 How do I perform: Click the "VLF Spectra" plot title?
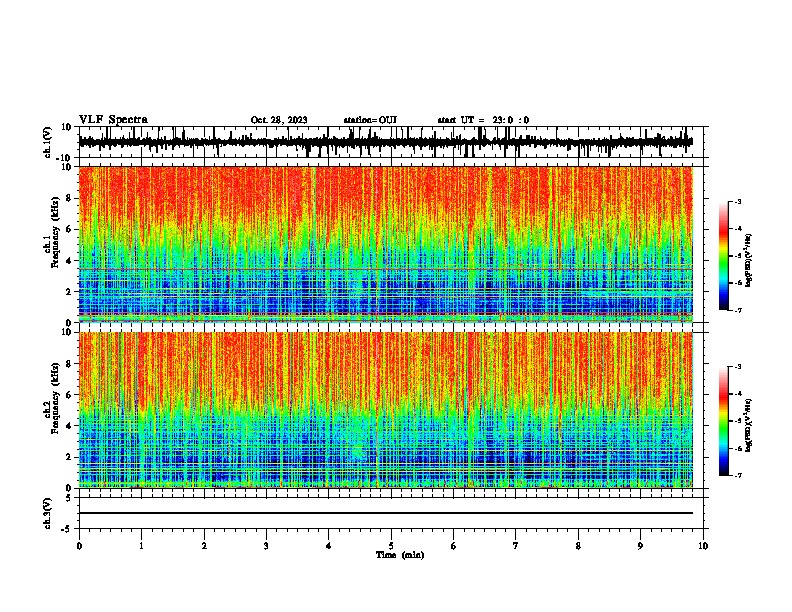click(x=113, y=120)
